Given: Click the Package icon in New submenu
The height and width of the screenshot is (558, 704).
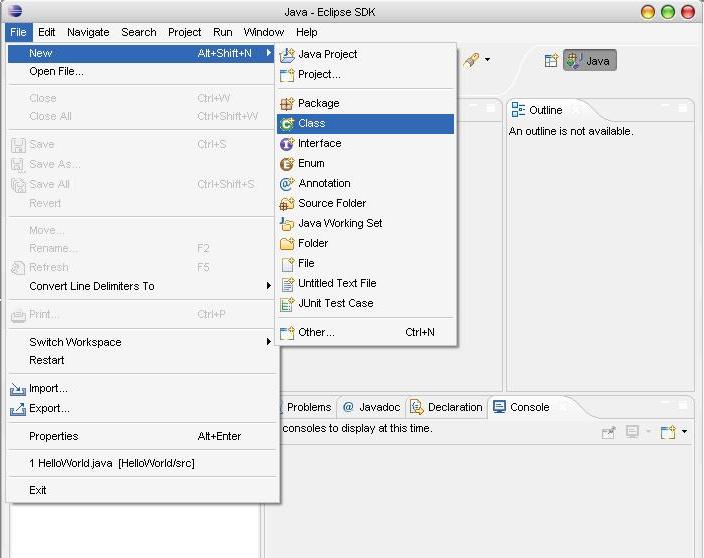Looking at the screenshot, I should (x=287, y=104).
